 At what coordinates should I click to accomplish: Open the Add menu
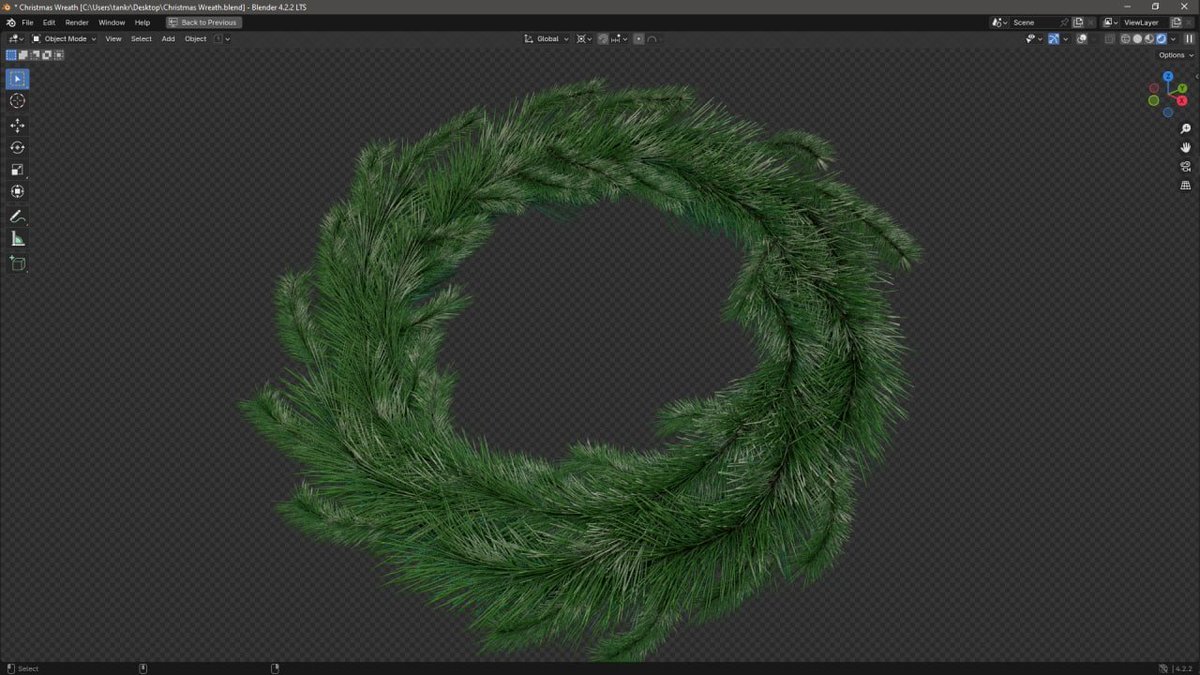point(167,38)
